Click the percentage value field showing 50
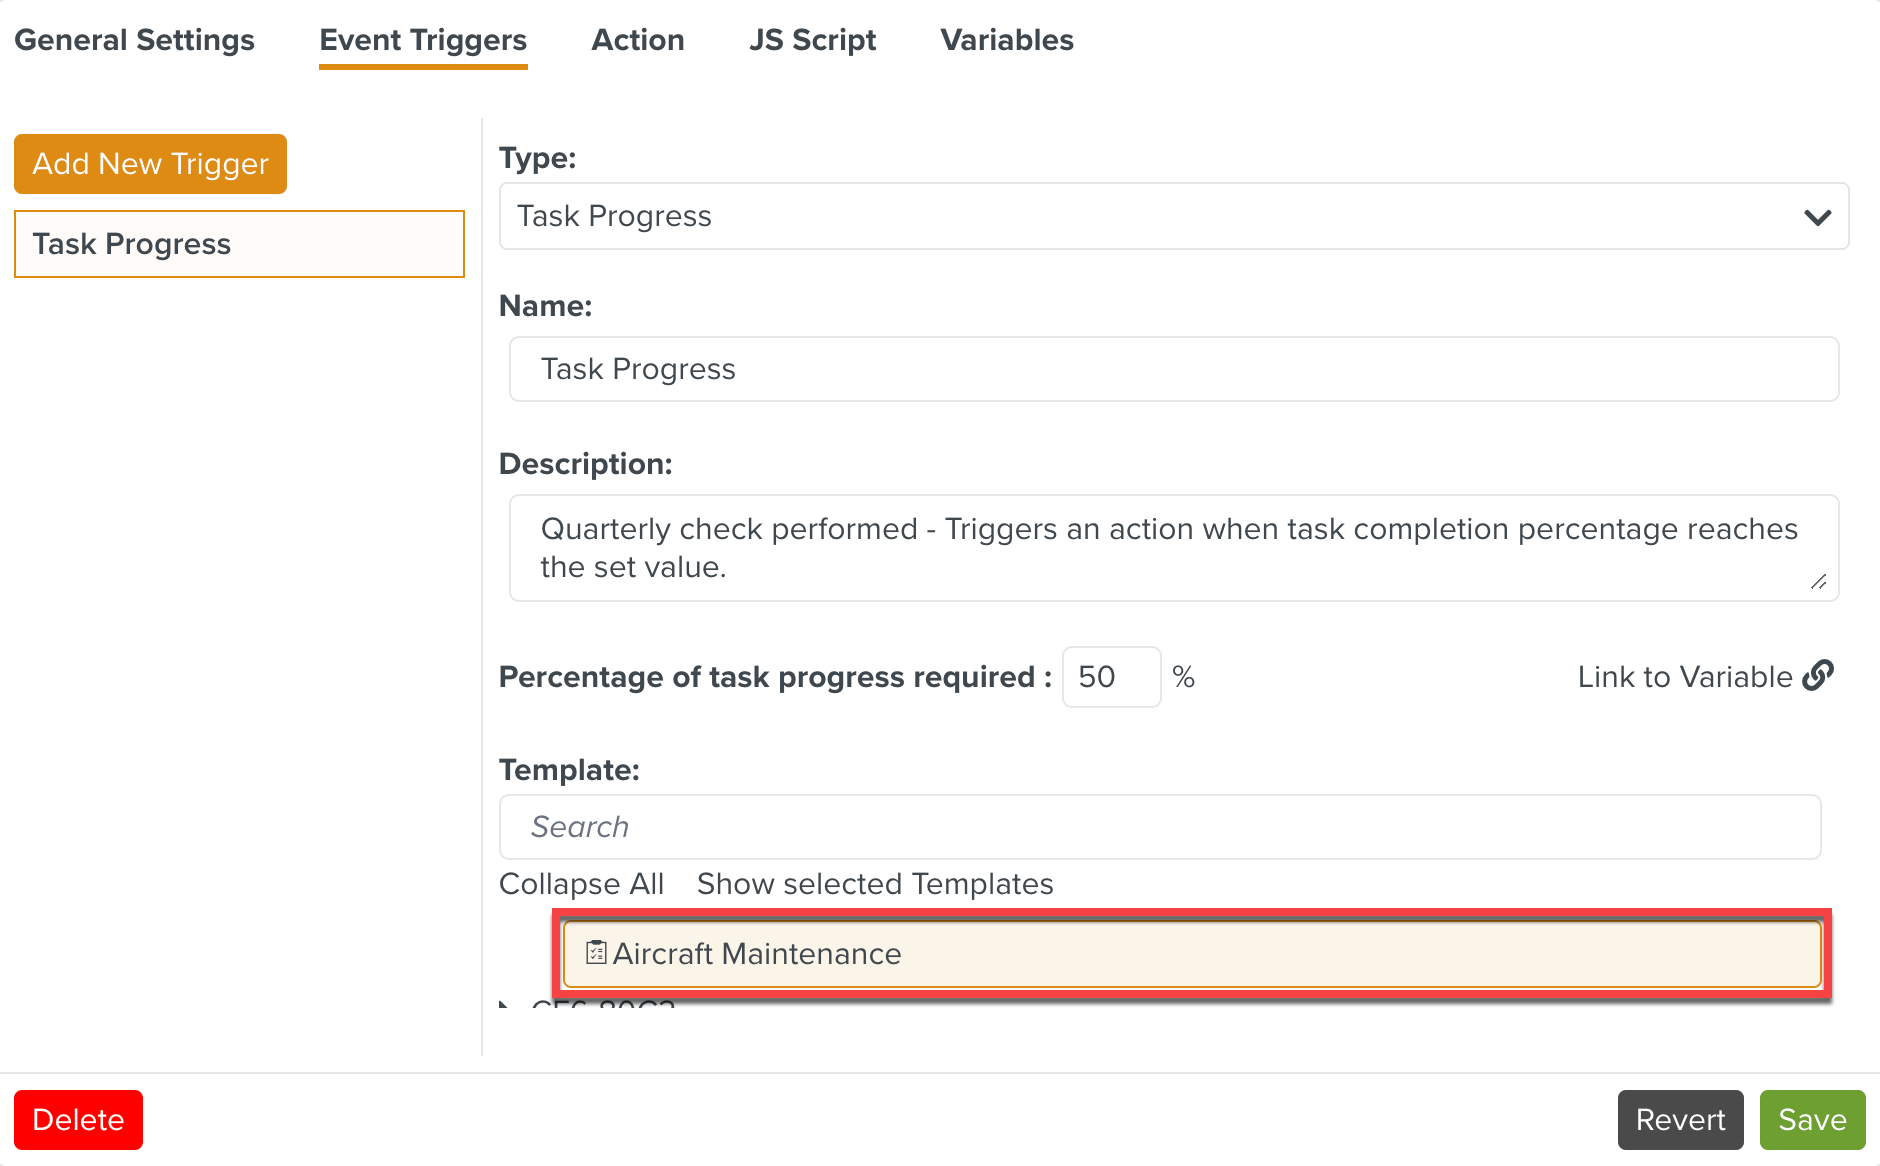The height and width of the screenshot is (1166, 1880). click(x=1111, y=677)
